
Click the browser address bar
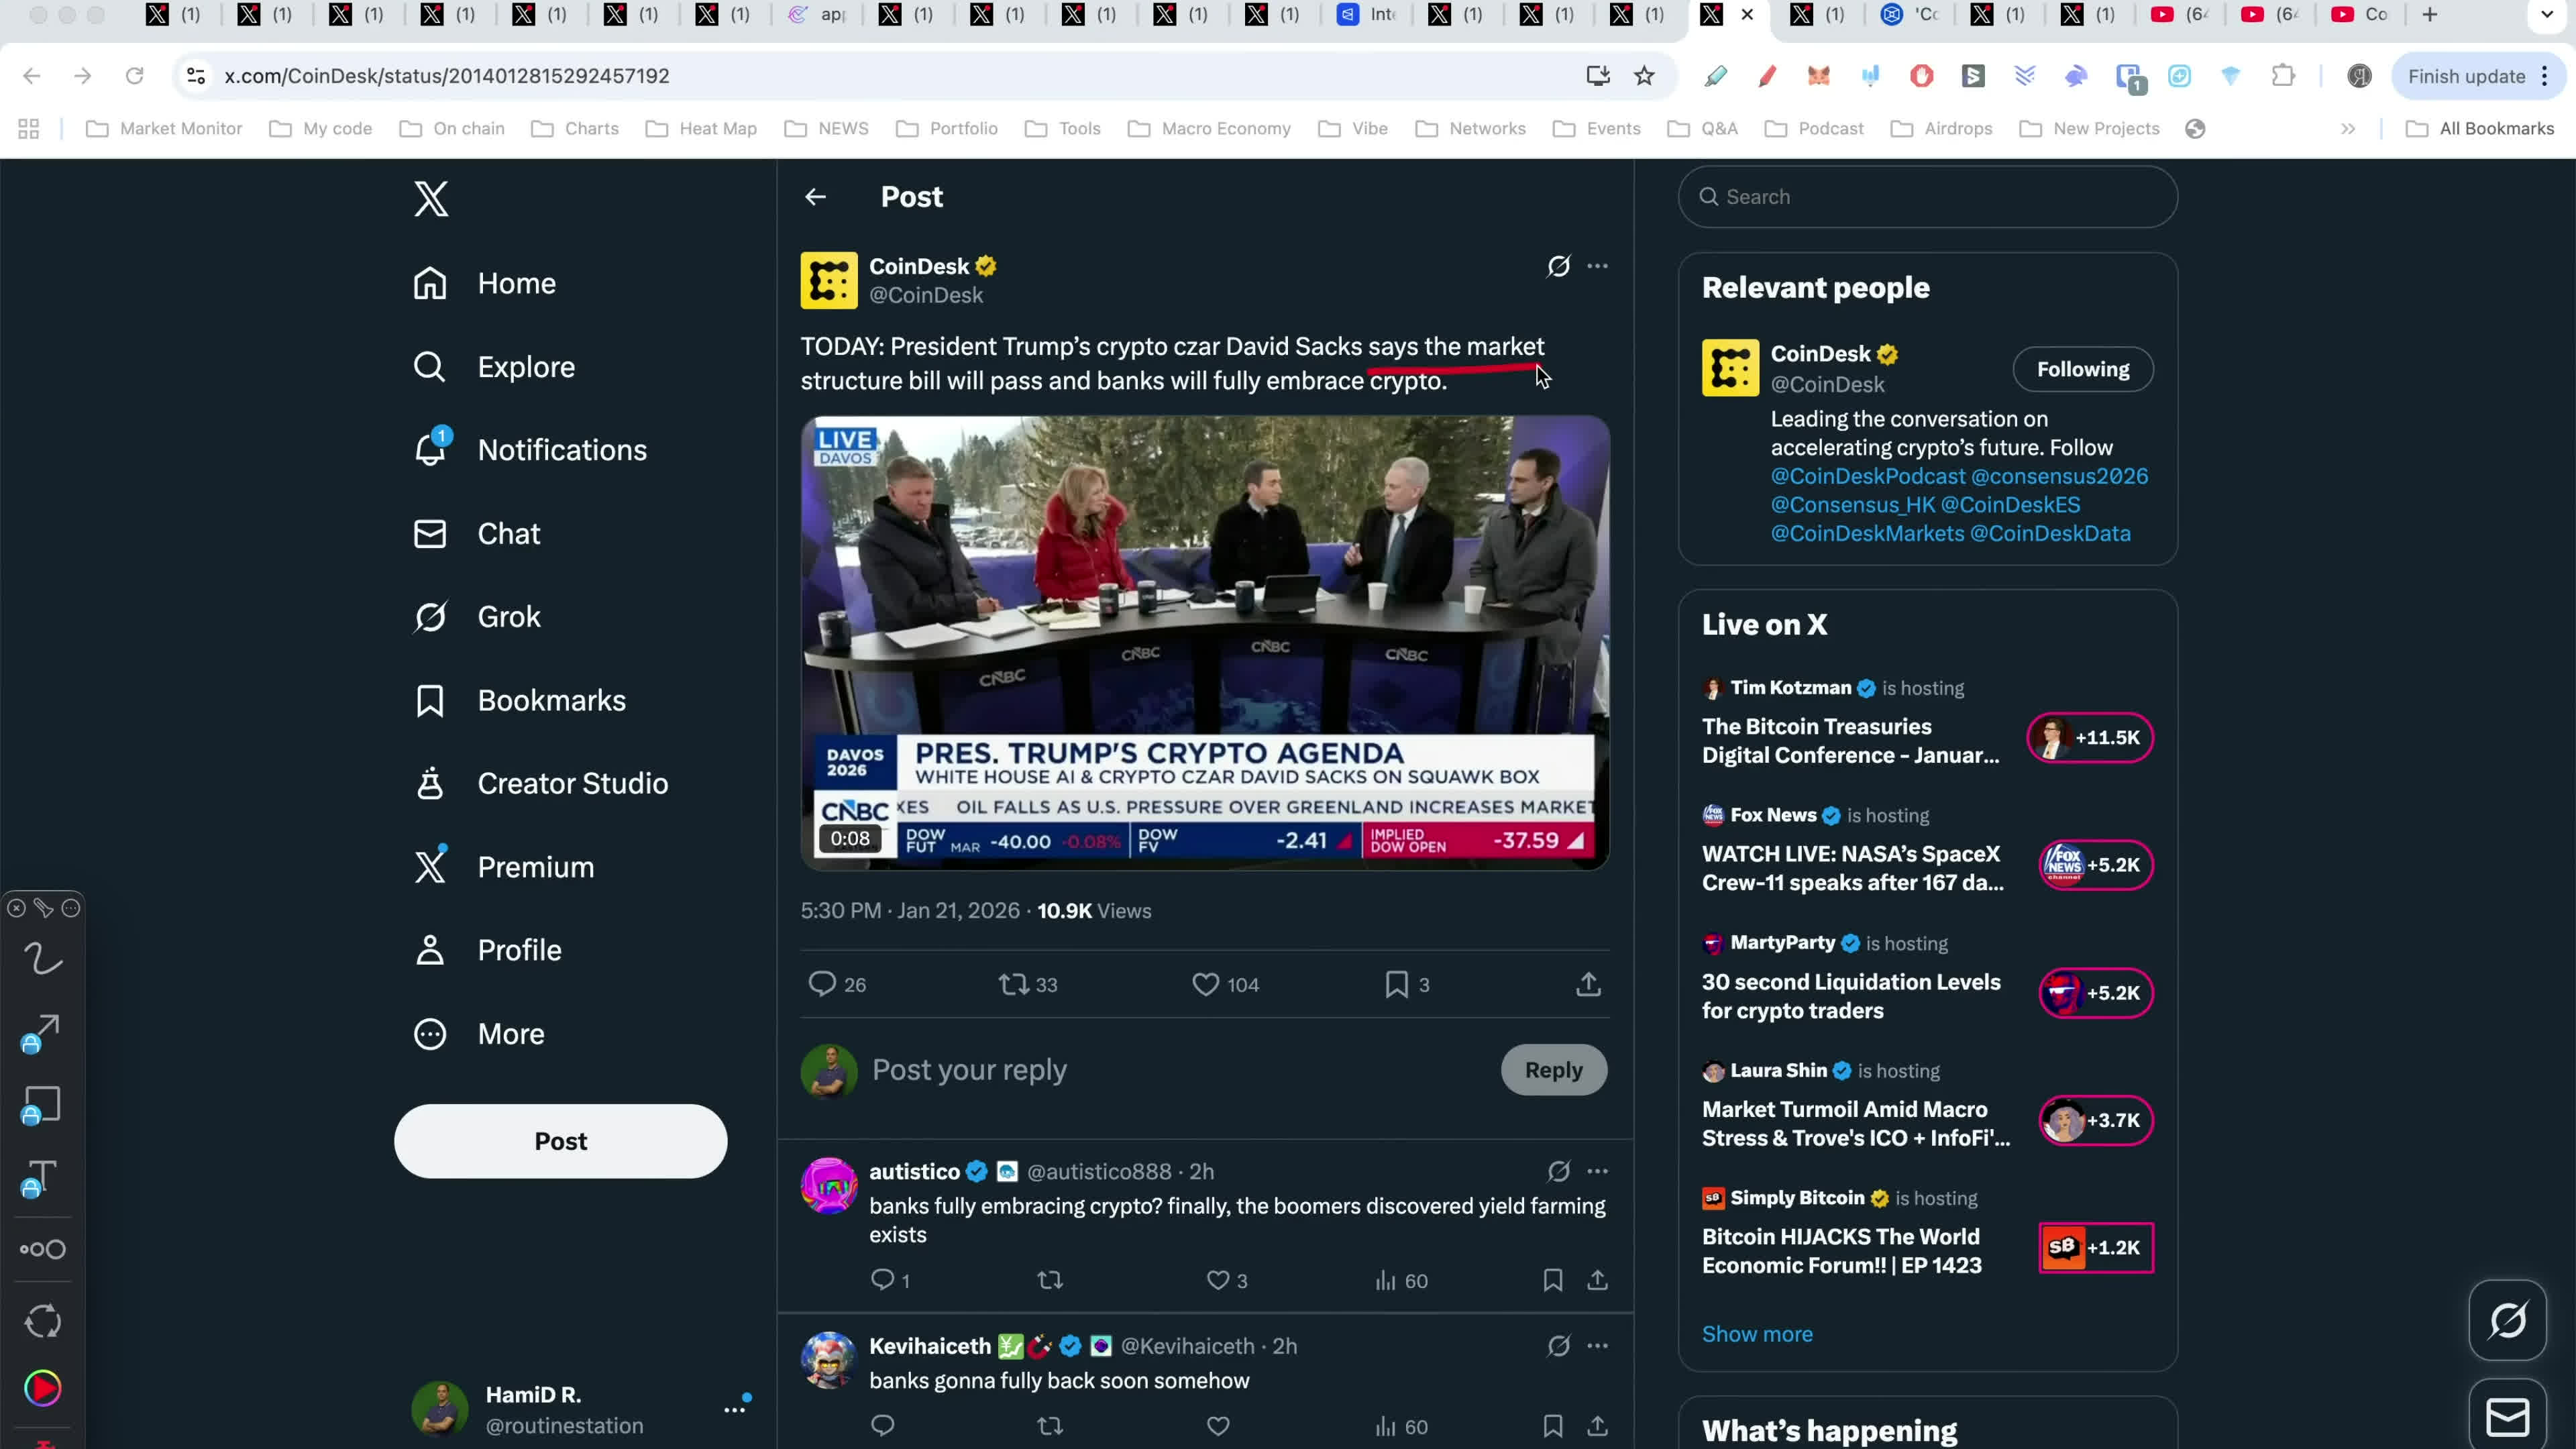pos(890,76)
